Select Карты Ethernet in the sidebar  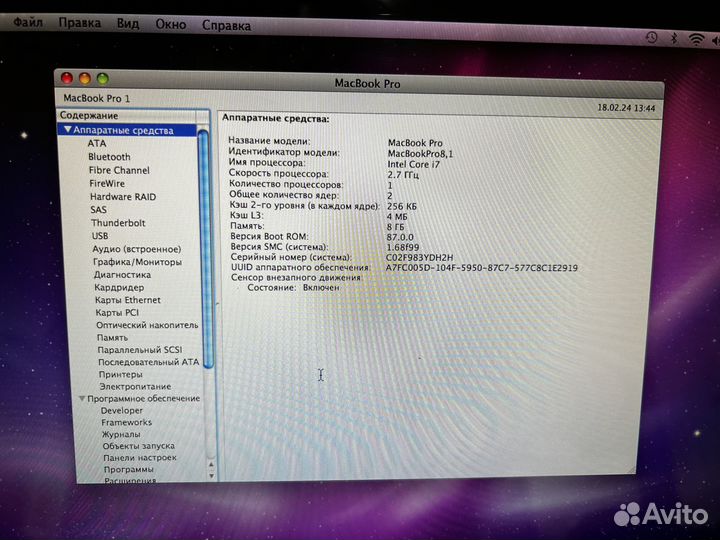point(128,300)
